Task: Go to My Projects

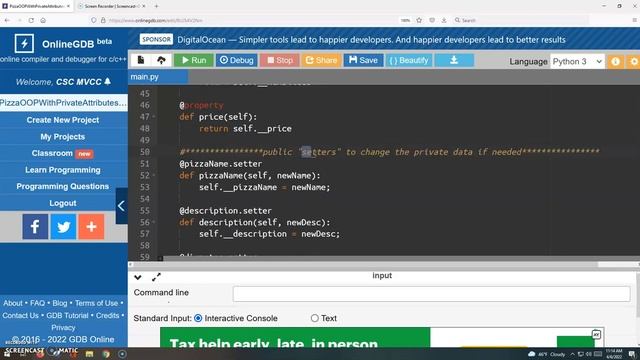Action: pos(63,137)
